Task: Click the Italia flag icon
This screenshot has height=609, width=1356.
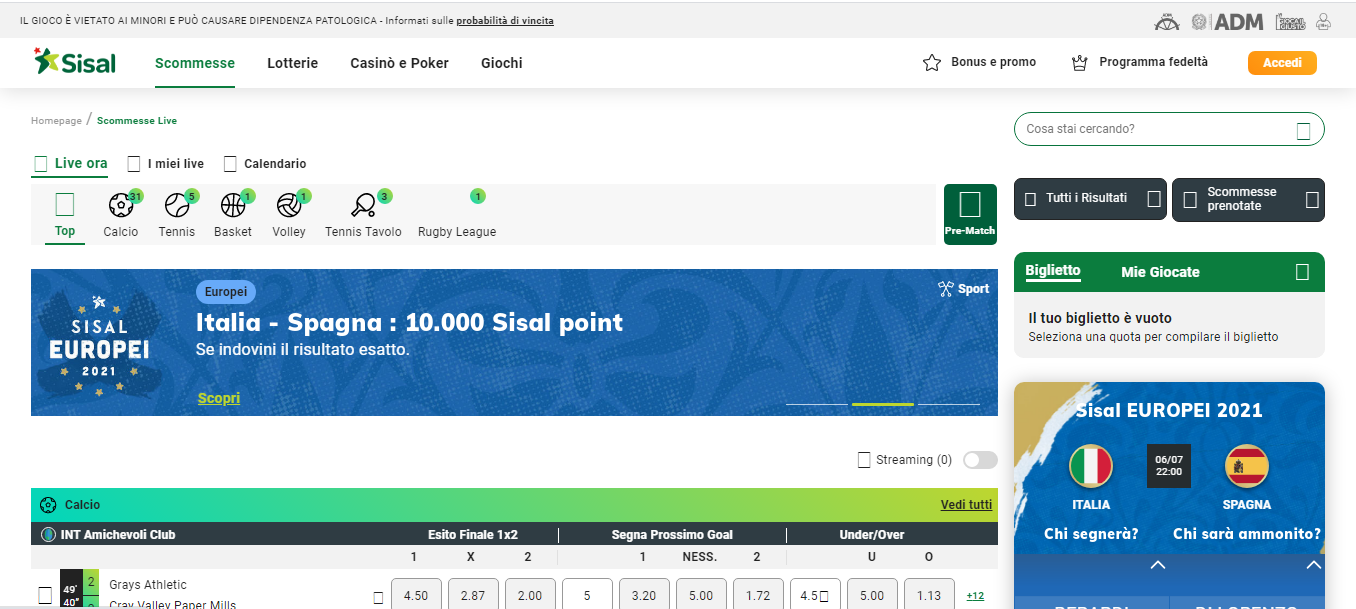Action: [x=1091, y=466]
